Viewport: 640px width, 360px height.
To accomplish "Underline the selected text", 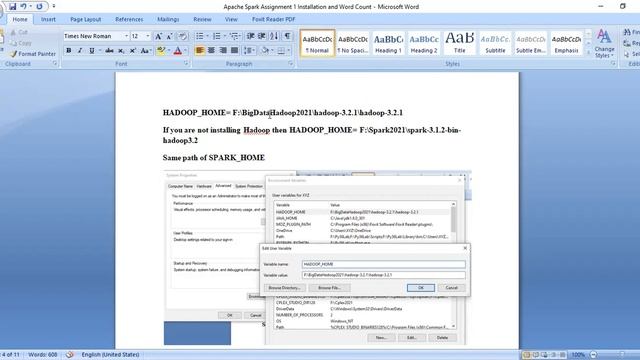I will click(92, 51).
